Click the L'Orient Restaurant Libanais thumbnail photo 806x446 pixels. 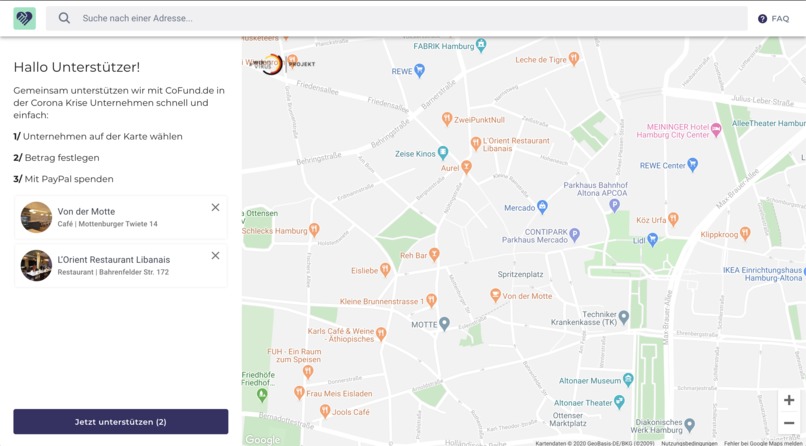pos(36,266)
